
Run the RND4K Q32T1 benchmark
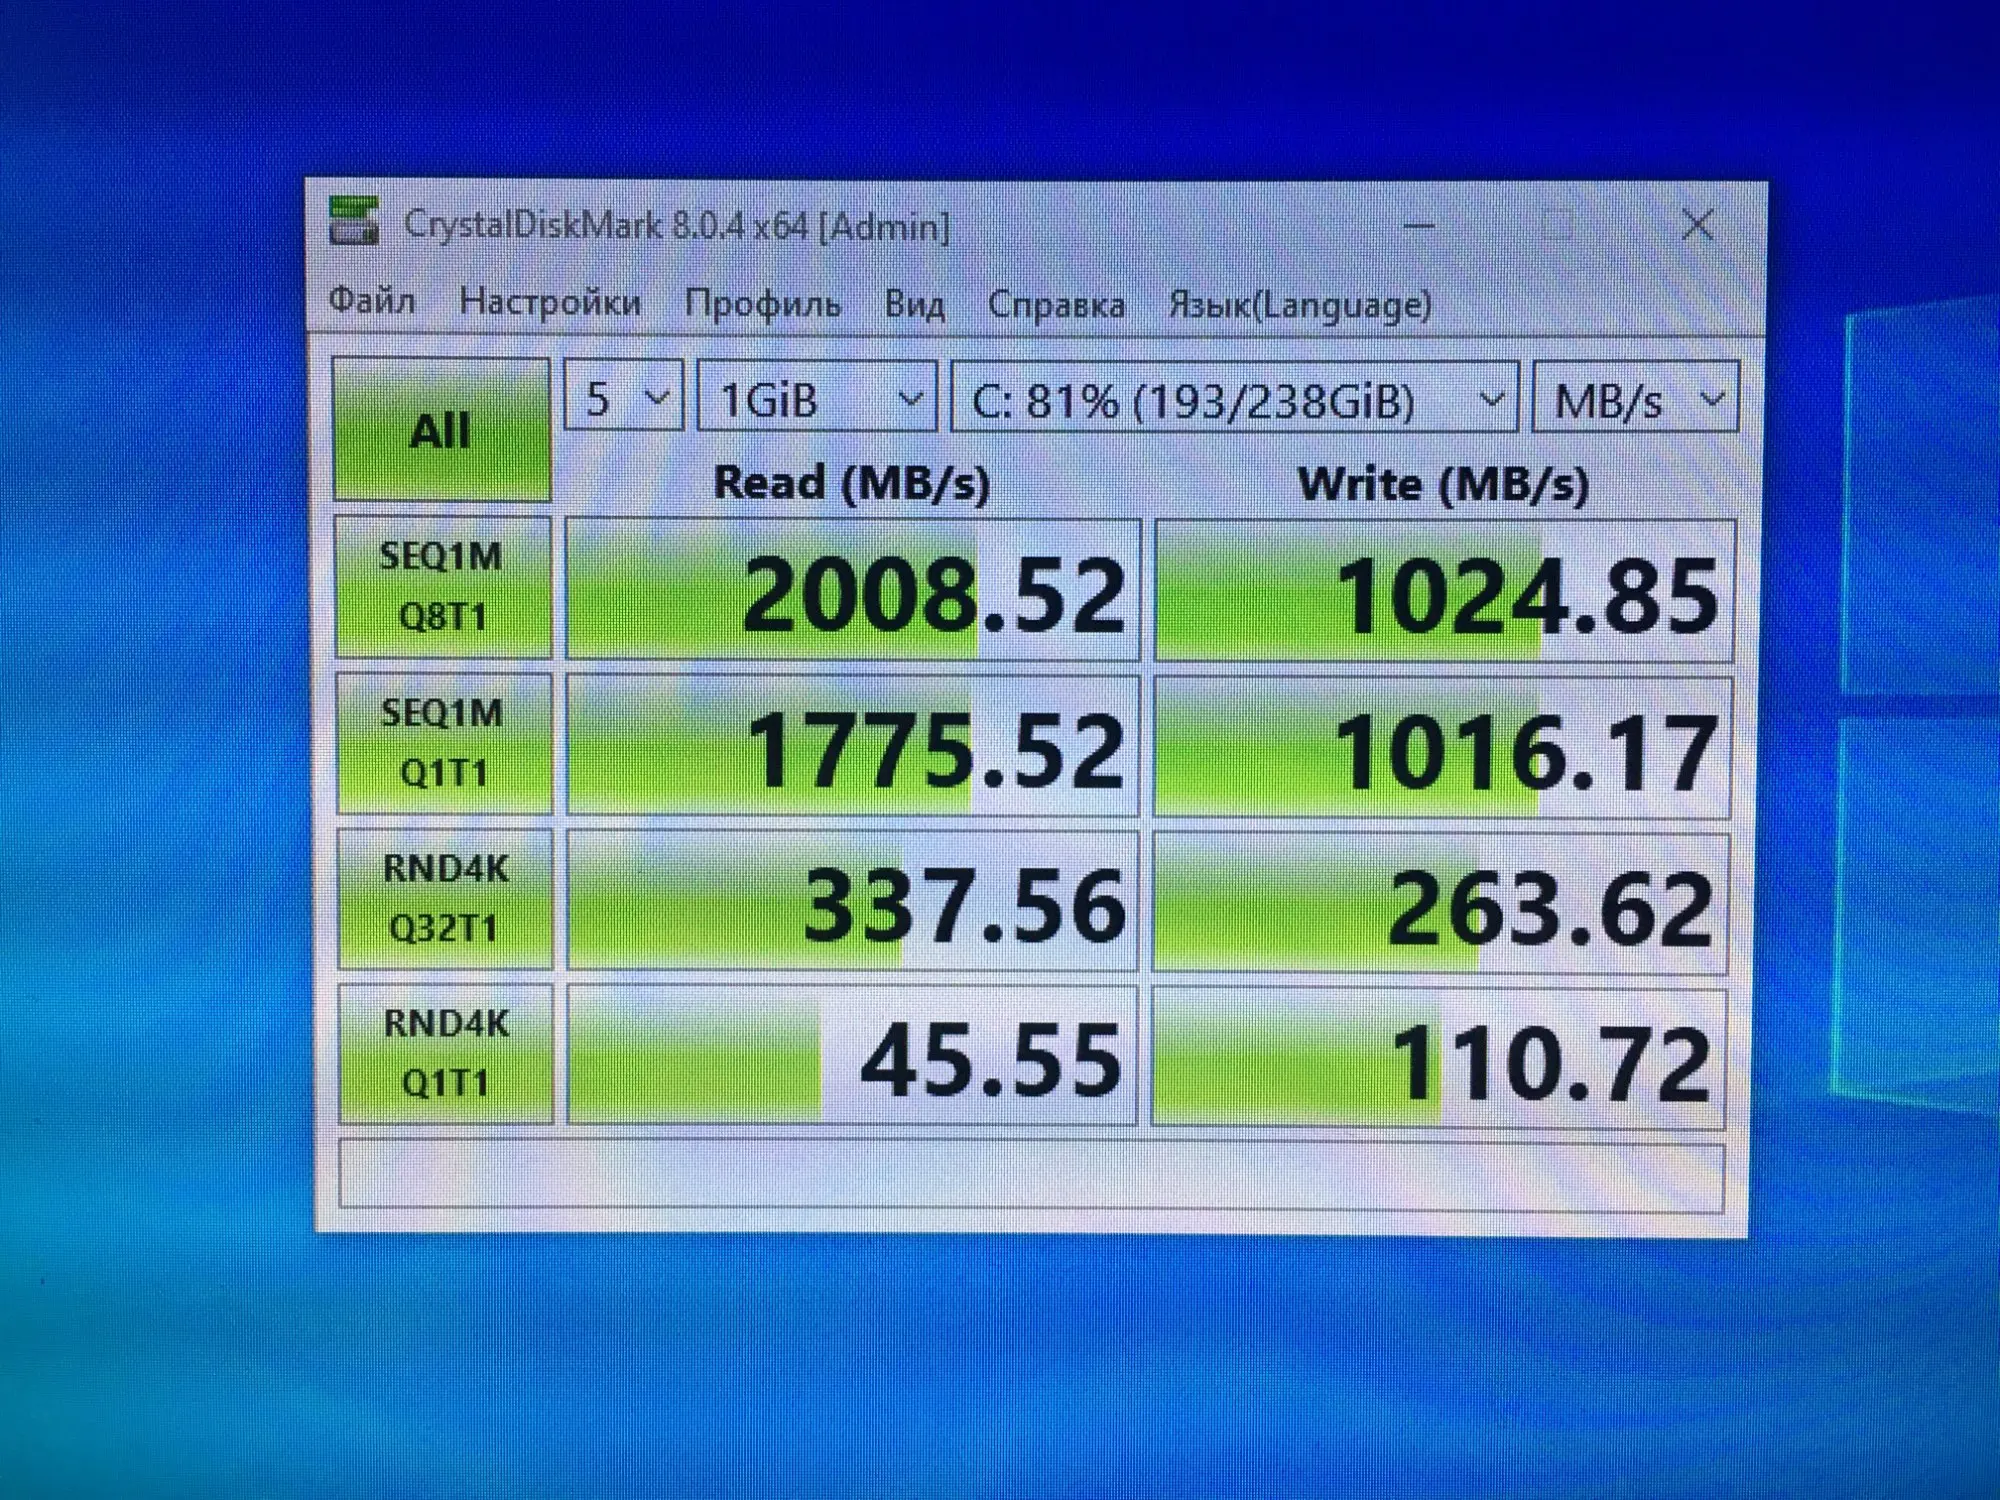[x=444, y=898]
